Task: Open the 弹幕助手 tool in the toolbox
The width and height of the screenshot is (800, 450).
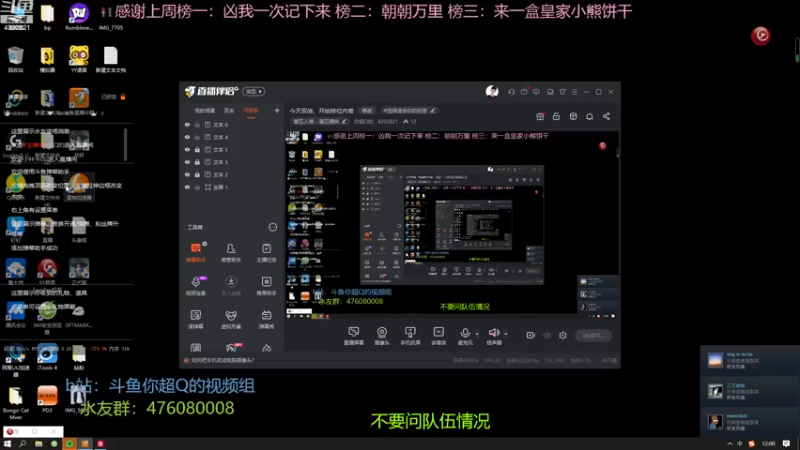Action: (x=195, y=252)
